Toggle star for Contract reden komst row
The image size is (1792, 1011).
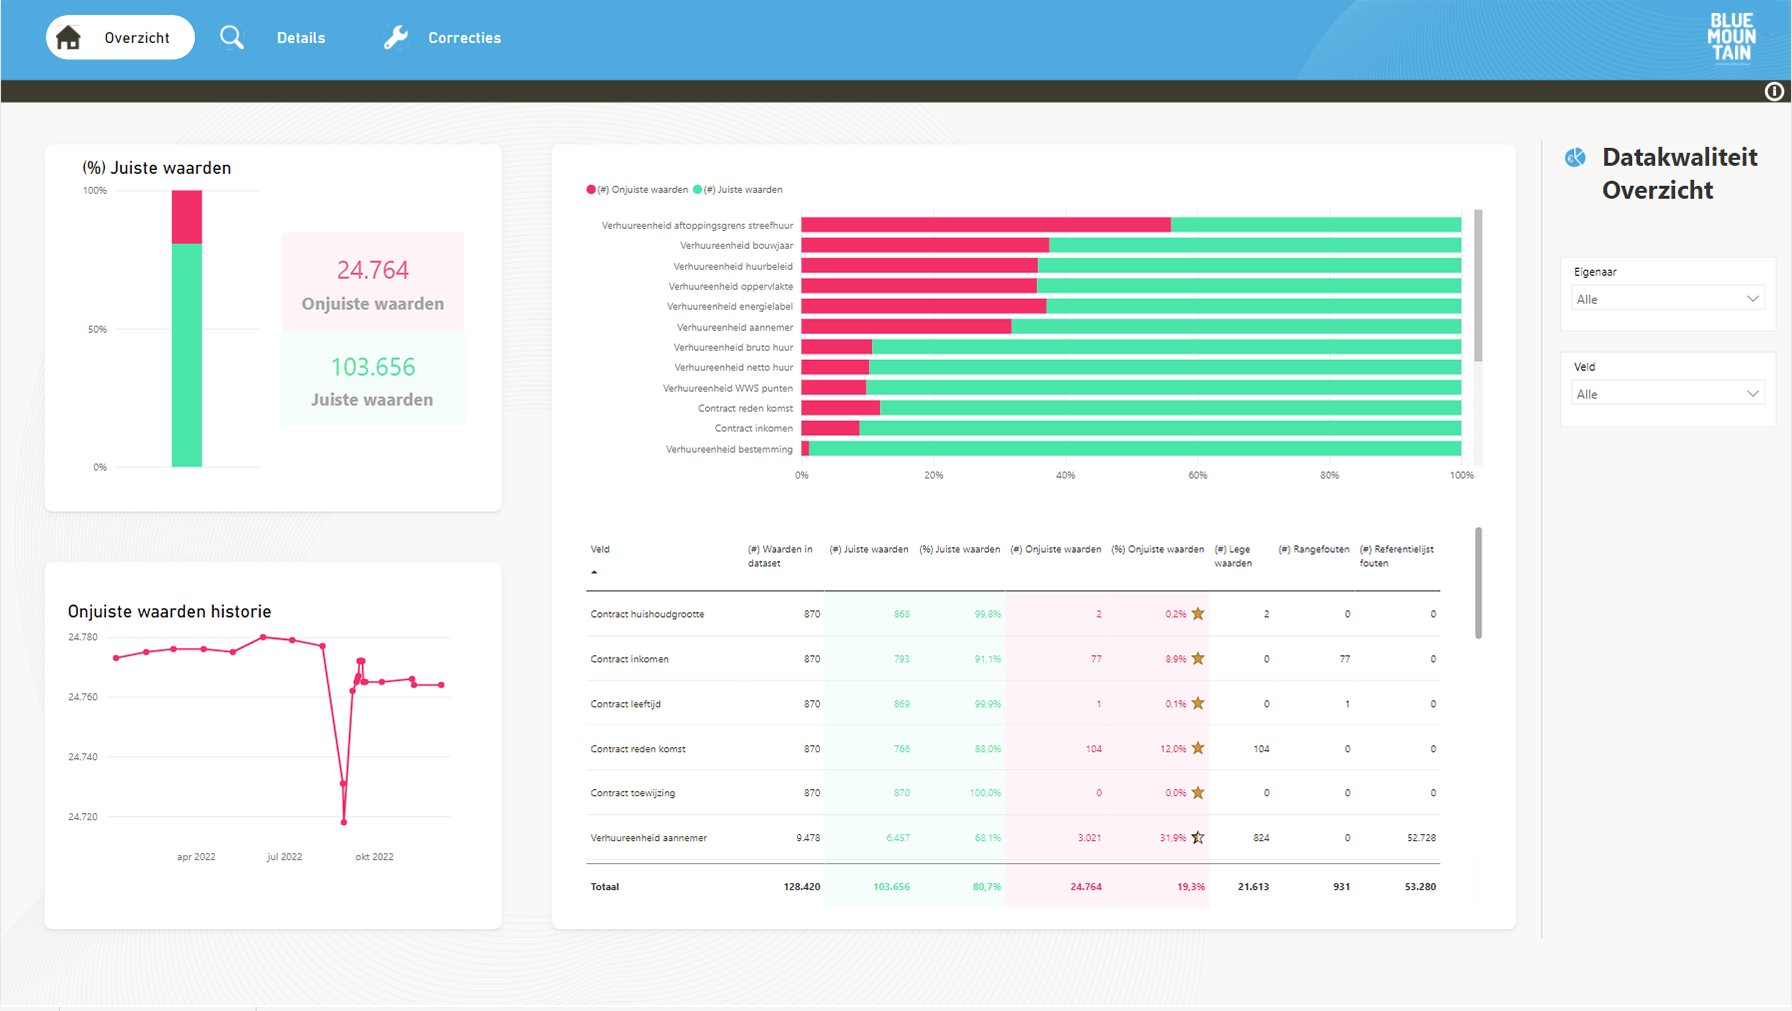[1198, 749]
